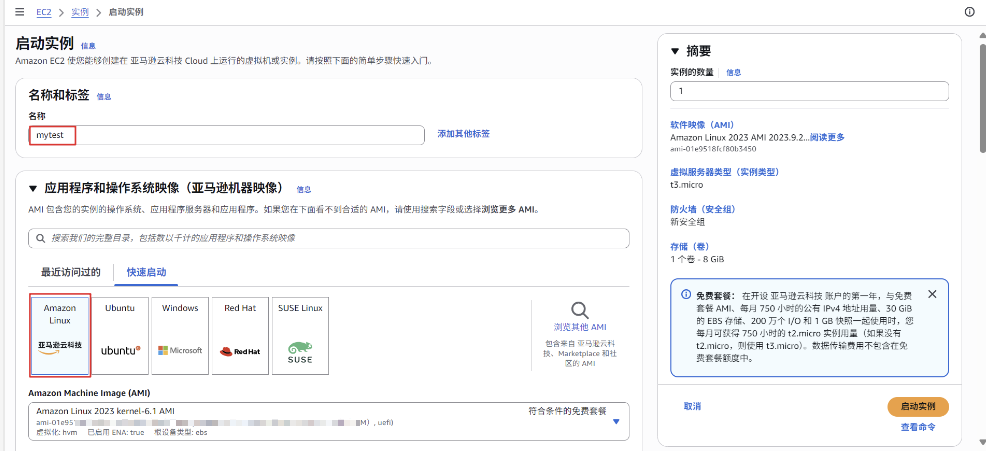The width and height of the screenshot is (986, 451).
Task: Open 信息 link beside 名称和标签
Action: pos(104,96)
